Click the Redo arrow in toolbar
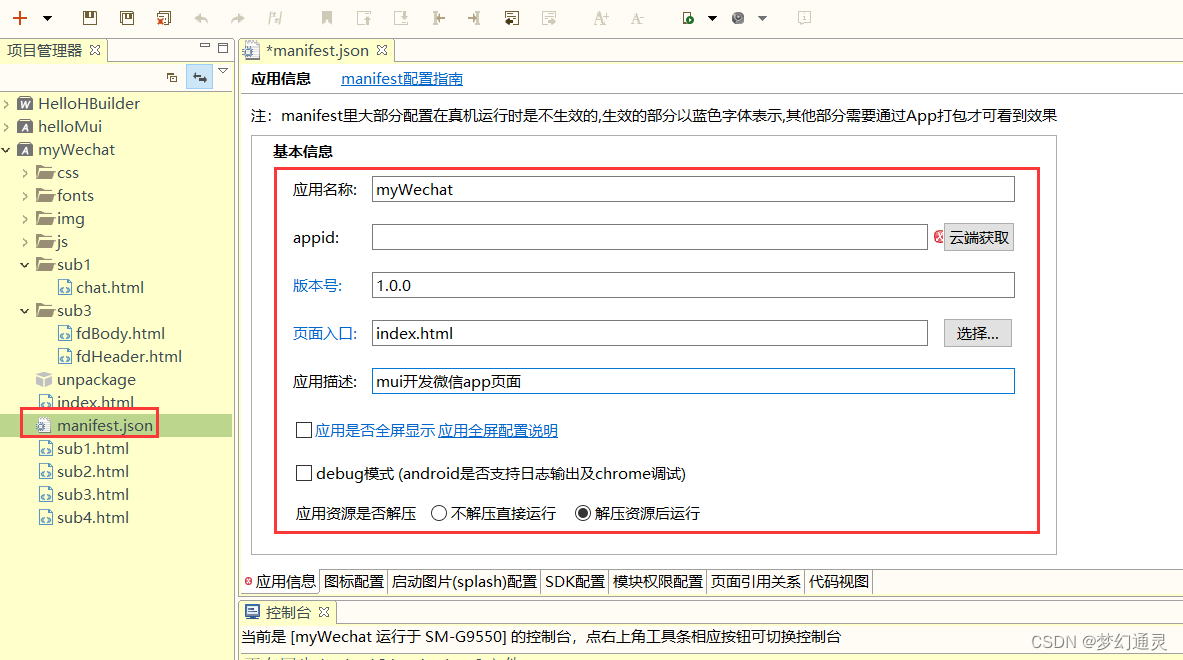This screenshot has width=1183, height=660. click(237, 17)
